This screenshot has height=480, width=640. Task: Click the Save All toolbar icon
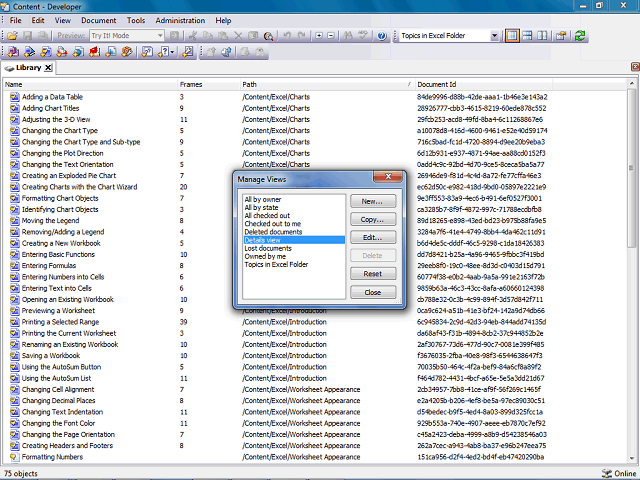42,36
